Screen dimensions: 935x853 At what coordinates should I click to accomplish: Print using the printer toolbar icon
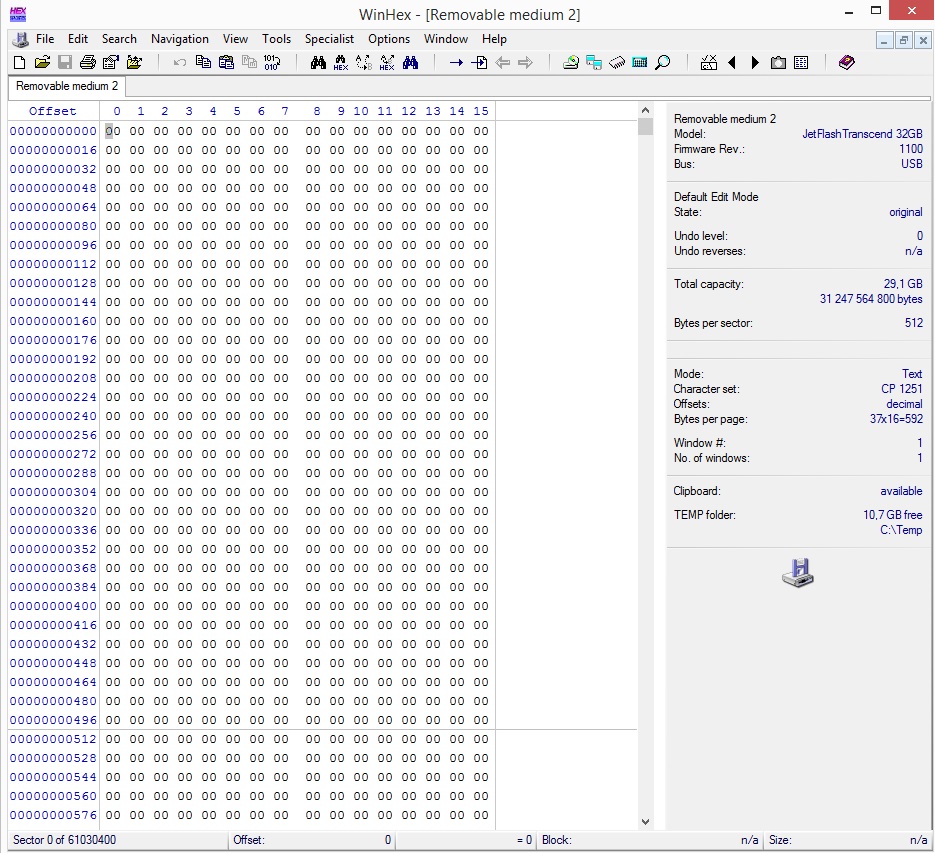coord(88,63)
